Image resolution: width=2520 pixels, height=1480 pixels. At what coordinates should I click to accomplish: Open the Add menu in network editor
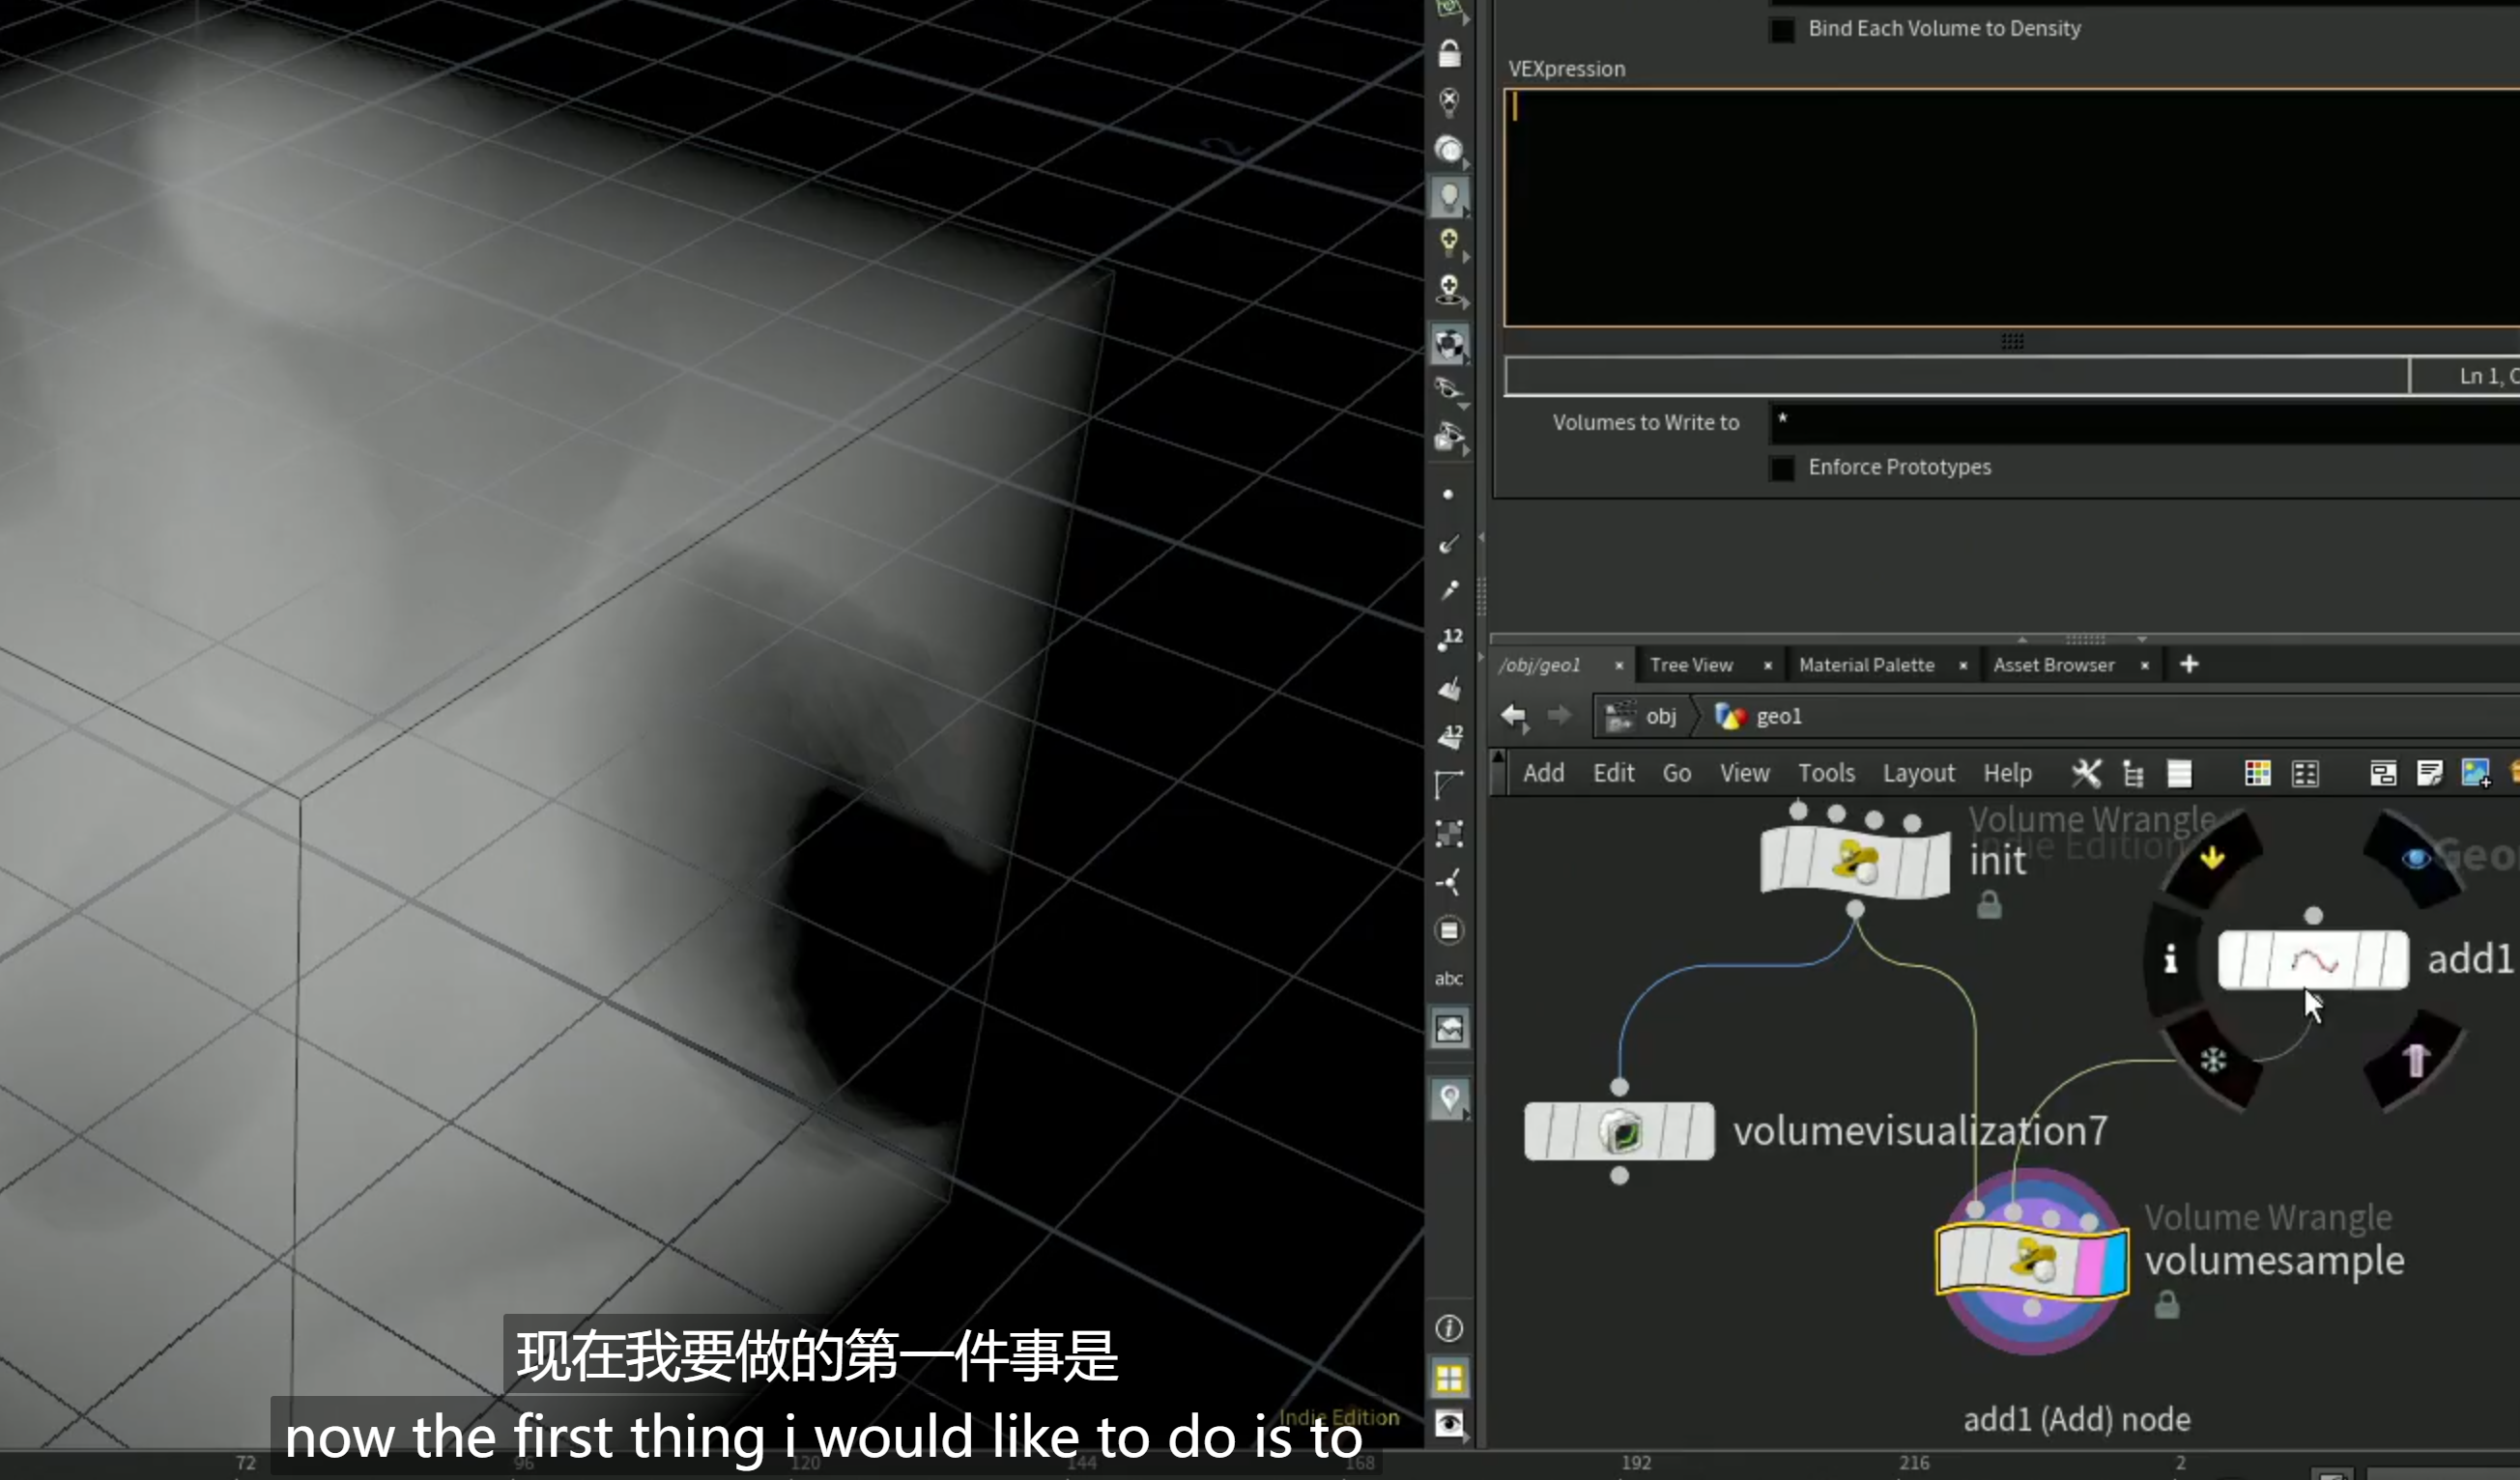tap(1543, 774)
